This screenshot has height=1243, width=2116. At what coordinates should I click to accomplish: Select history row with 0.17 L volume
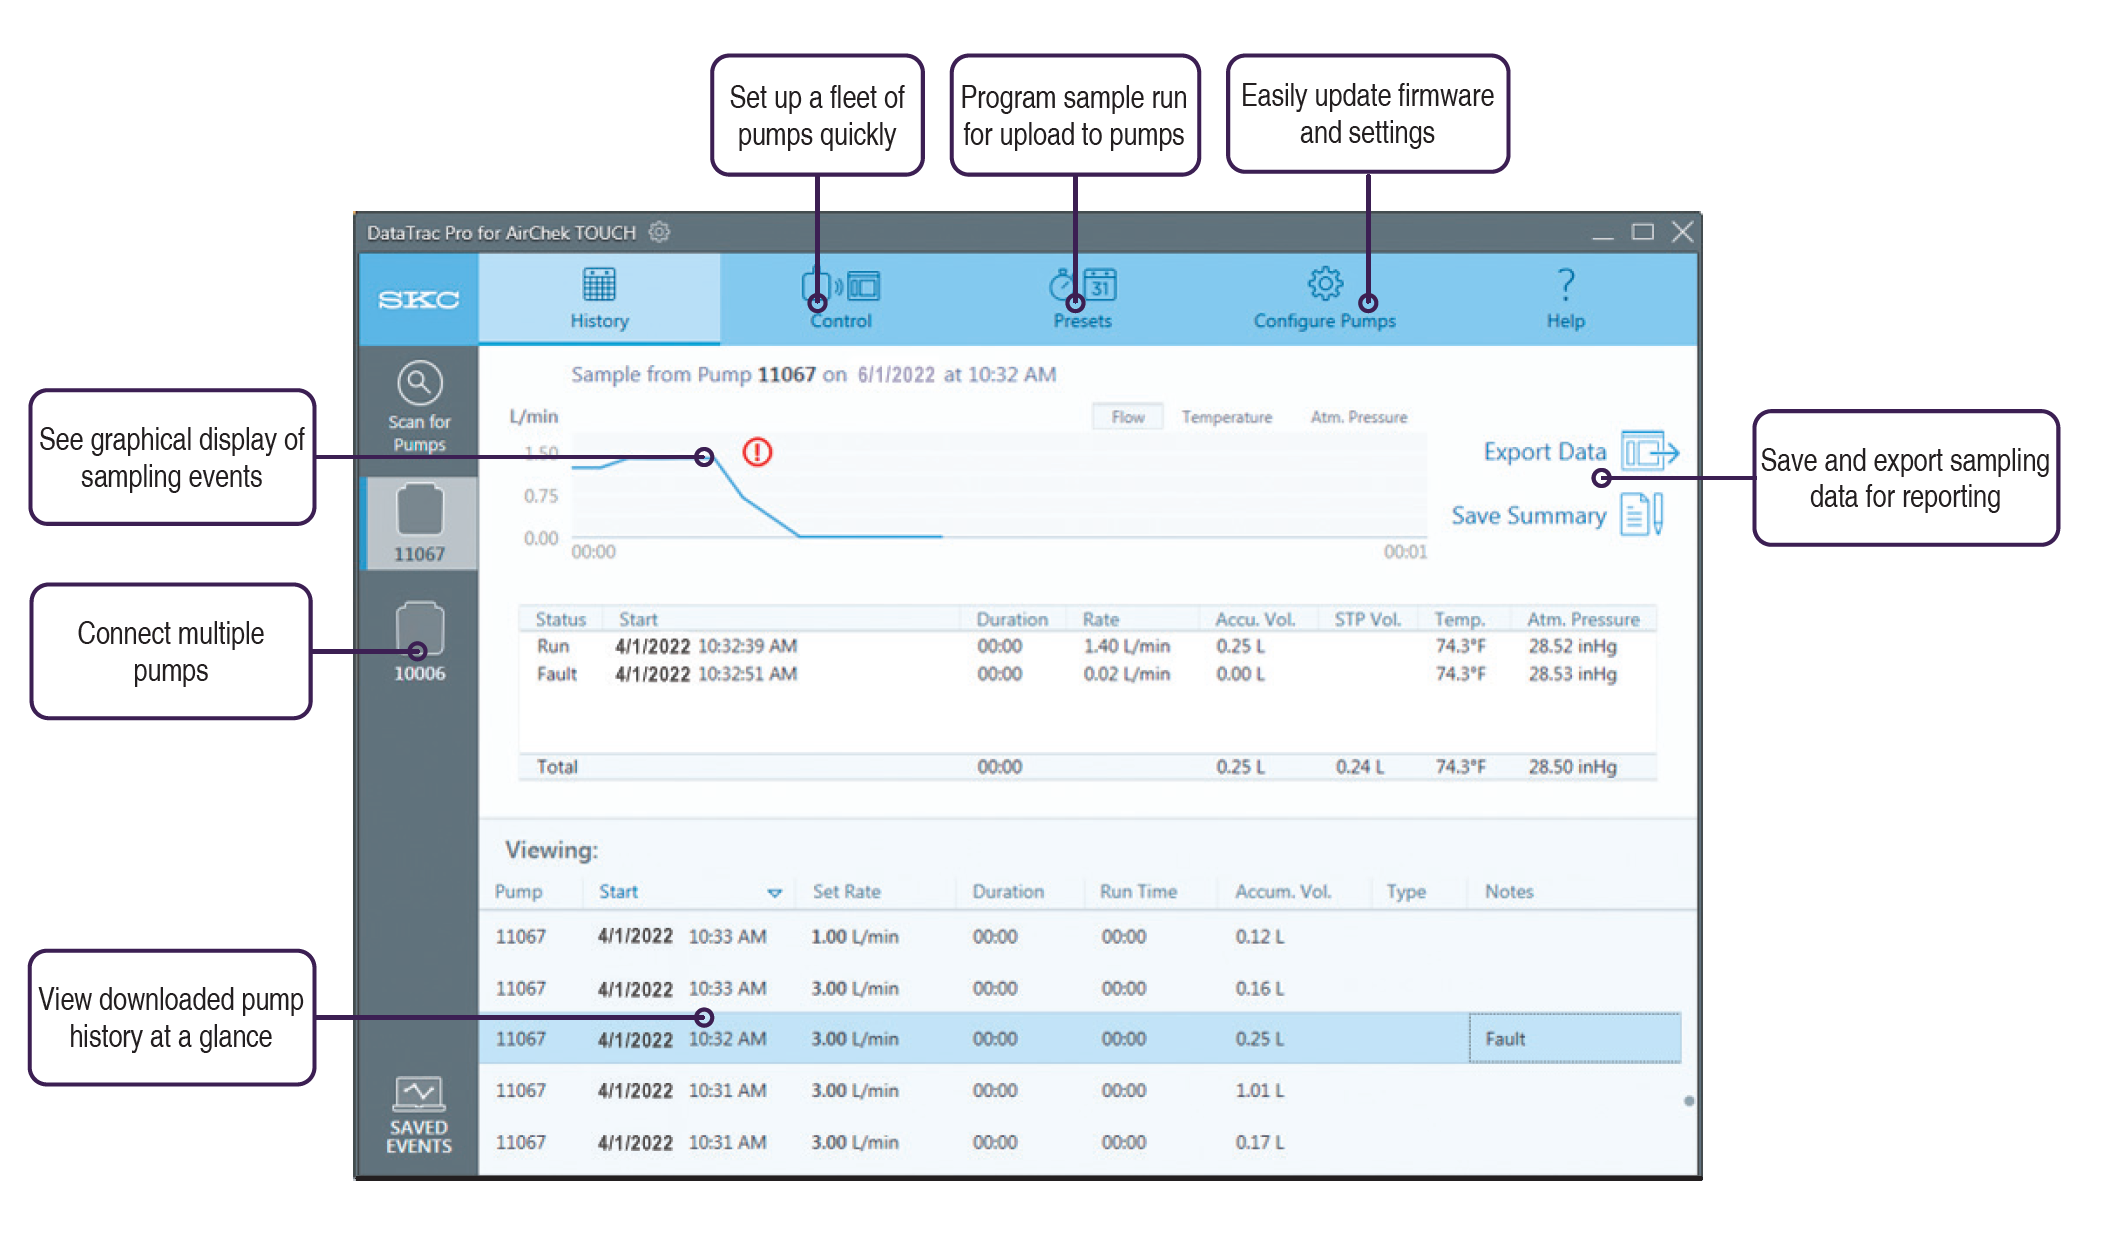[1082, 1142]
